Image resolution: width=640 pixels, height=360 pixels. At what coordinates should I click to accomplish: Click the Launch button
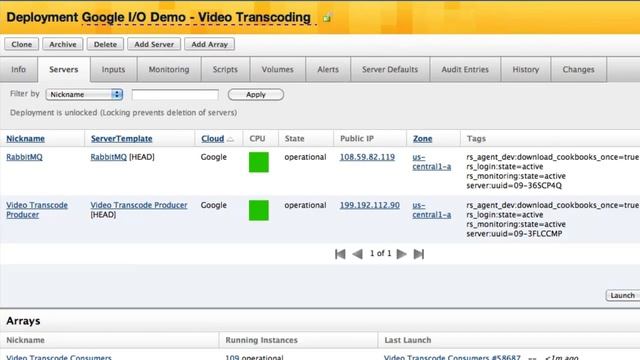coord(622,296)
